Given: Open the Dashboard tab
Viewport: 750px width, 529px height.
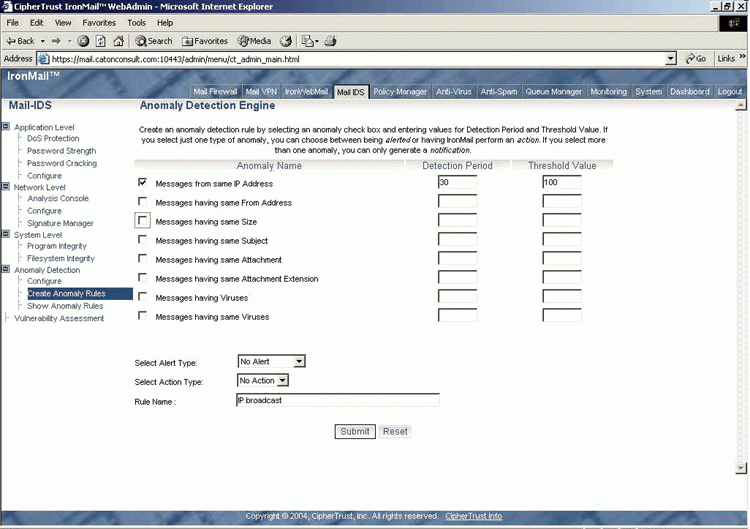Looking at the screenshot, I should tap(689, 92).
